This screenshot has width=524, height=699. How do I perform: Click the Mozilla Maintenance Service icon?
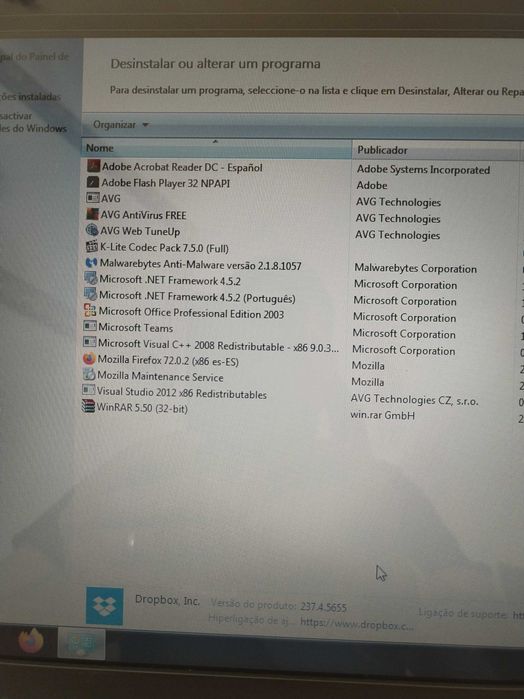[x=89, y=374]
